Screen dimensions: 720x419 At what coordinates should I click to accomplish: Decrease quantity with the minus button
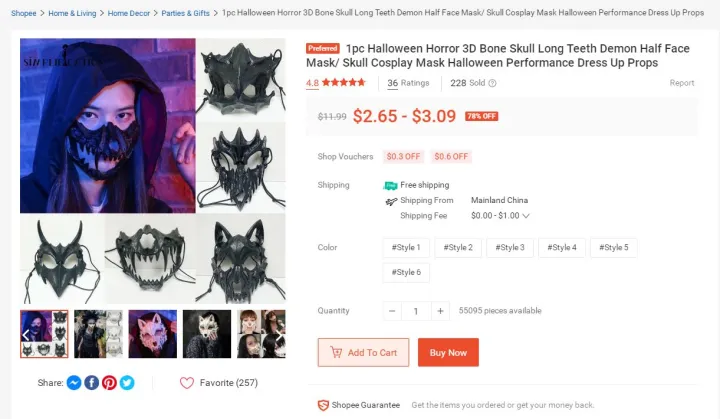click(392, 311)
